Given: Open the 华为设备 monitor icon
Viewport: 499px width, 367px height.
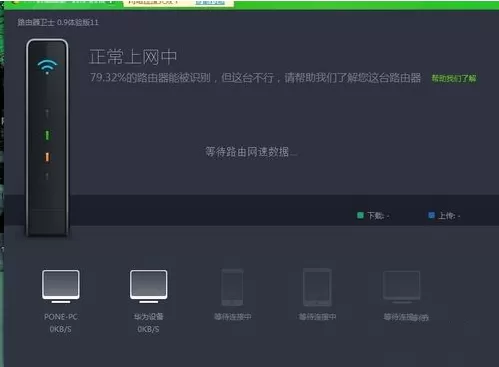Looking at the screenshot, I should 149,286.
